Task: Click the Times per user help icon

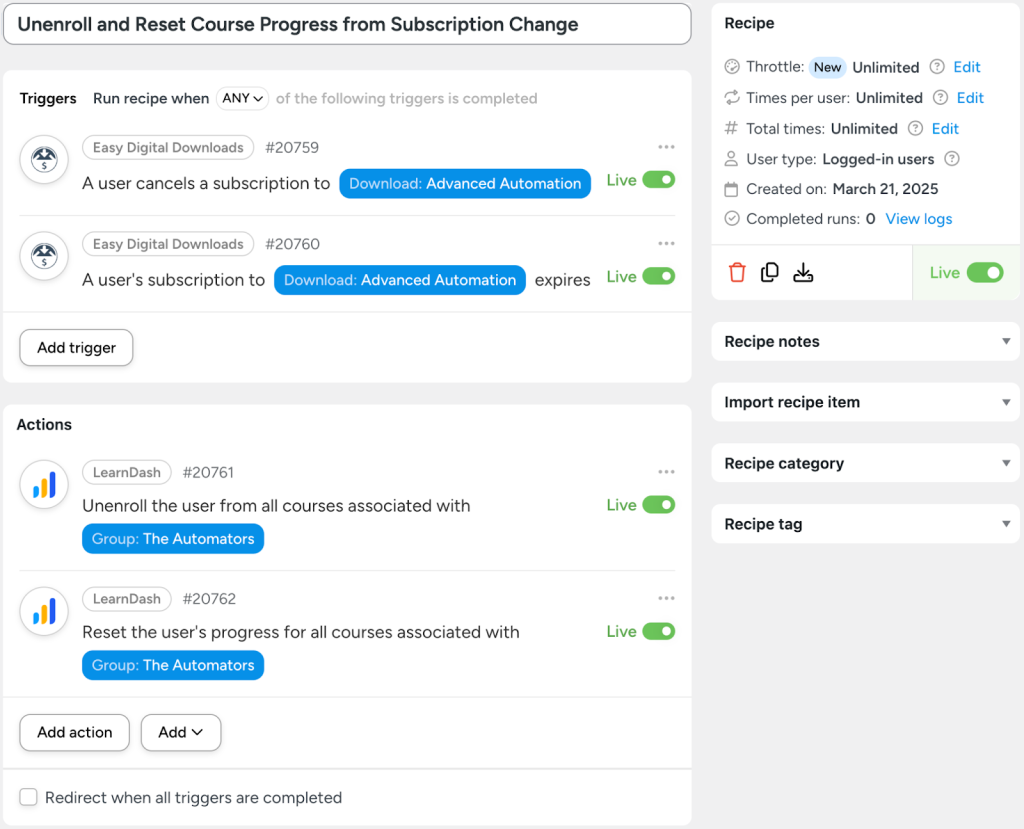Action: click(938, 98)
